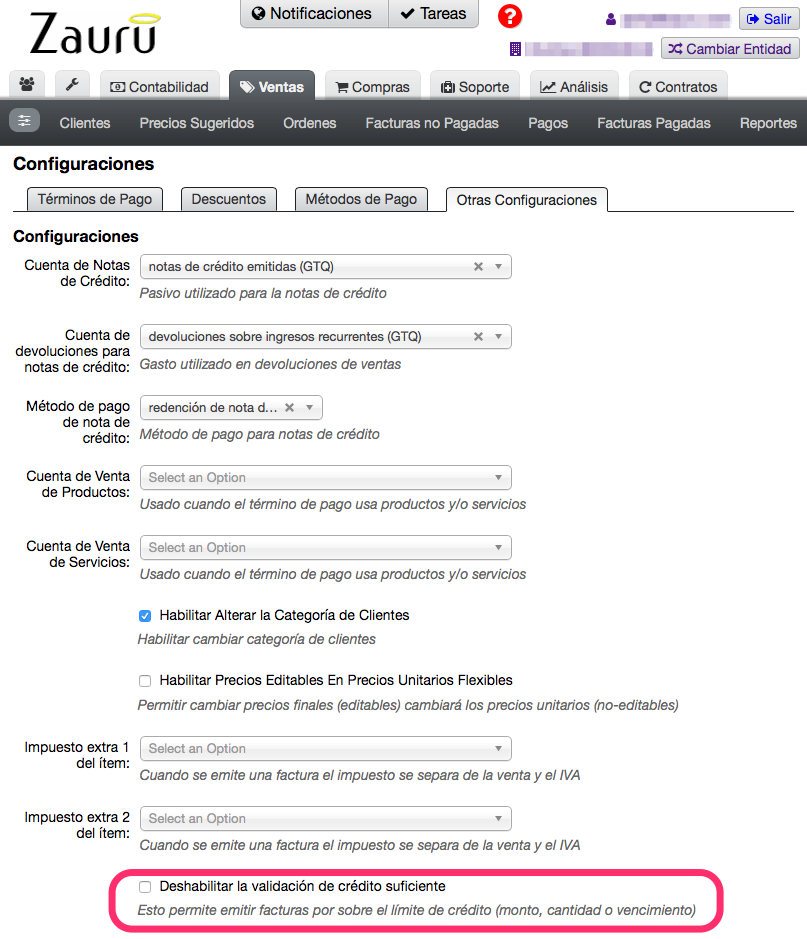Open Impuesto extra 2 del ítem dropdown
This screenshot has width=807, height=939.
[x=326, y=819]
